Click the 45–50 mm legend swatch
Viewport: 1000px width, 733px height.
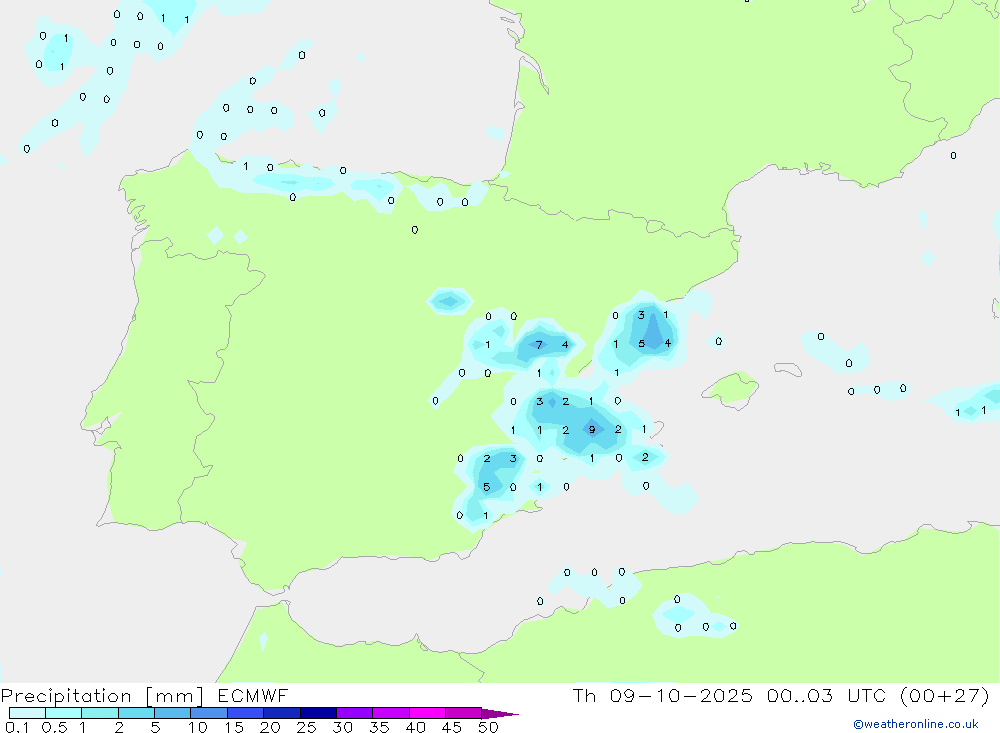pos(464,713)
